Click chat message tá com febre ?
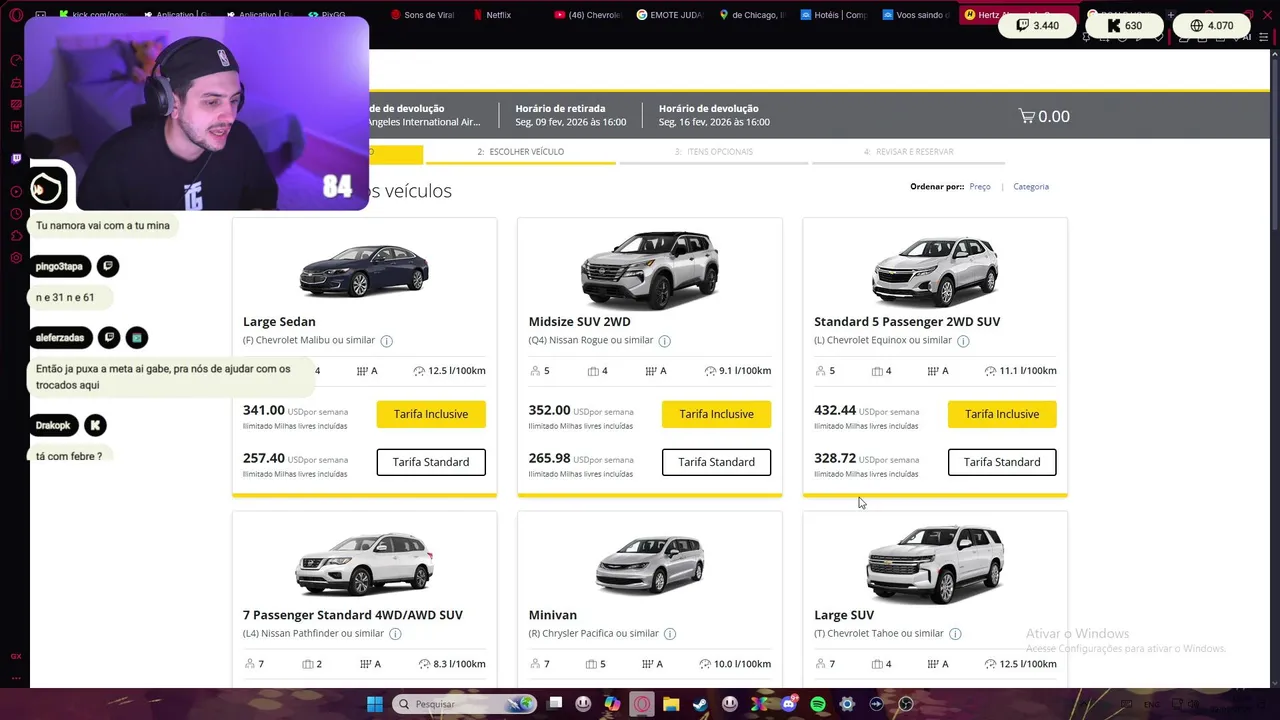Screen dimensions: 1280x720 [x=69, y=456]
